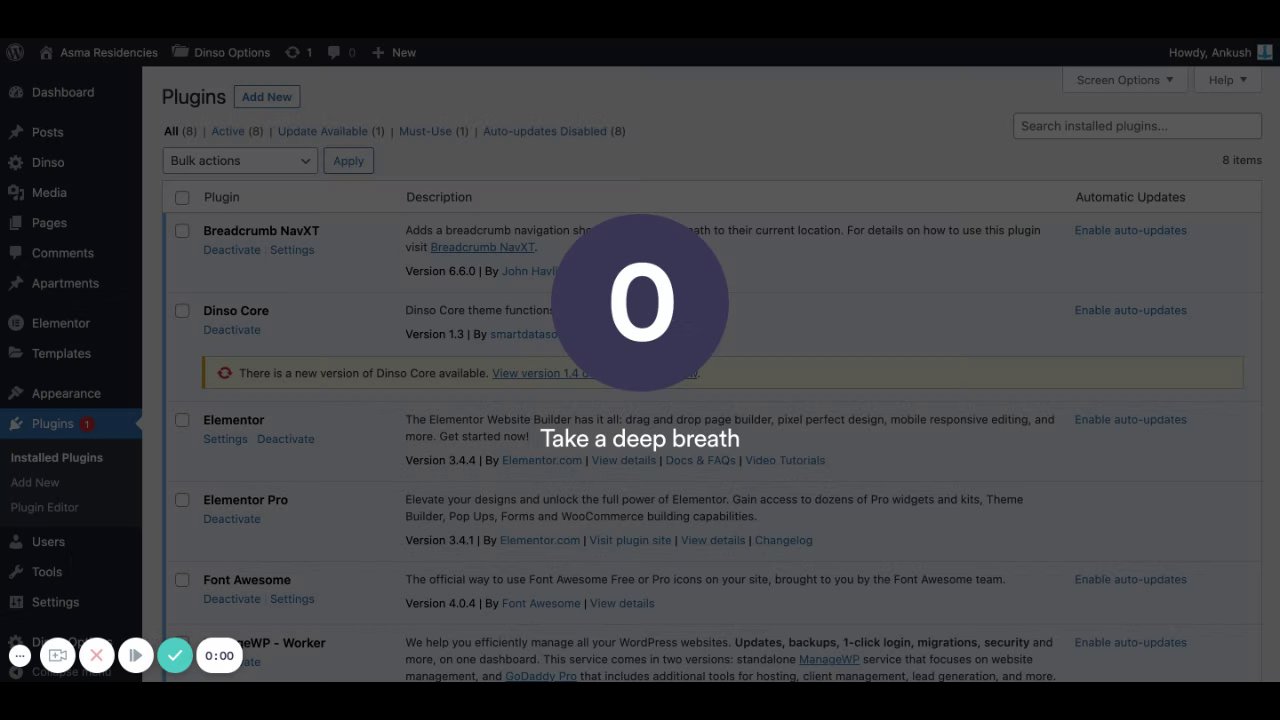The width and height of the screenshot is (1280, 720).
Task: Select the Elementor Pro checkbox
Action: tap(182, 500)
